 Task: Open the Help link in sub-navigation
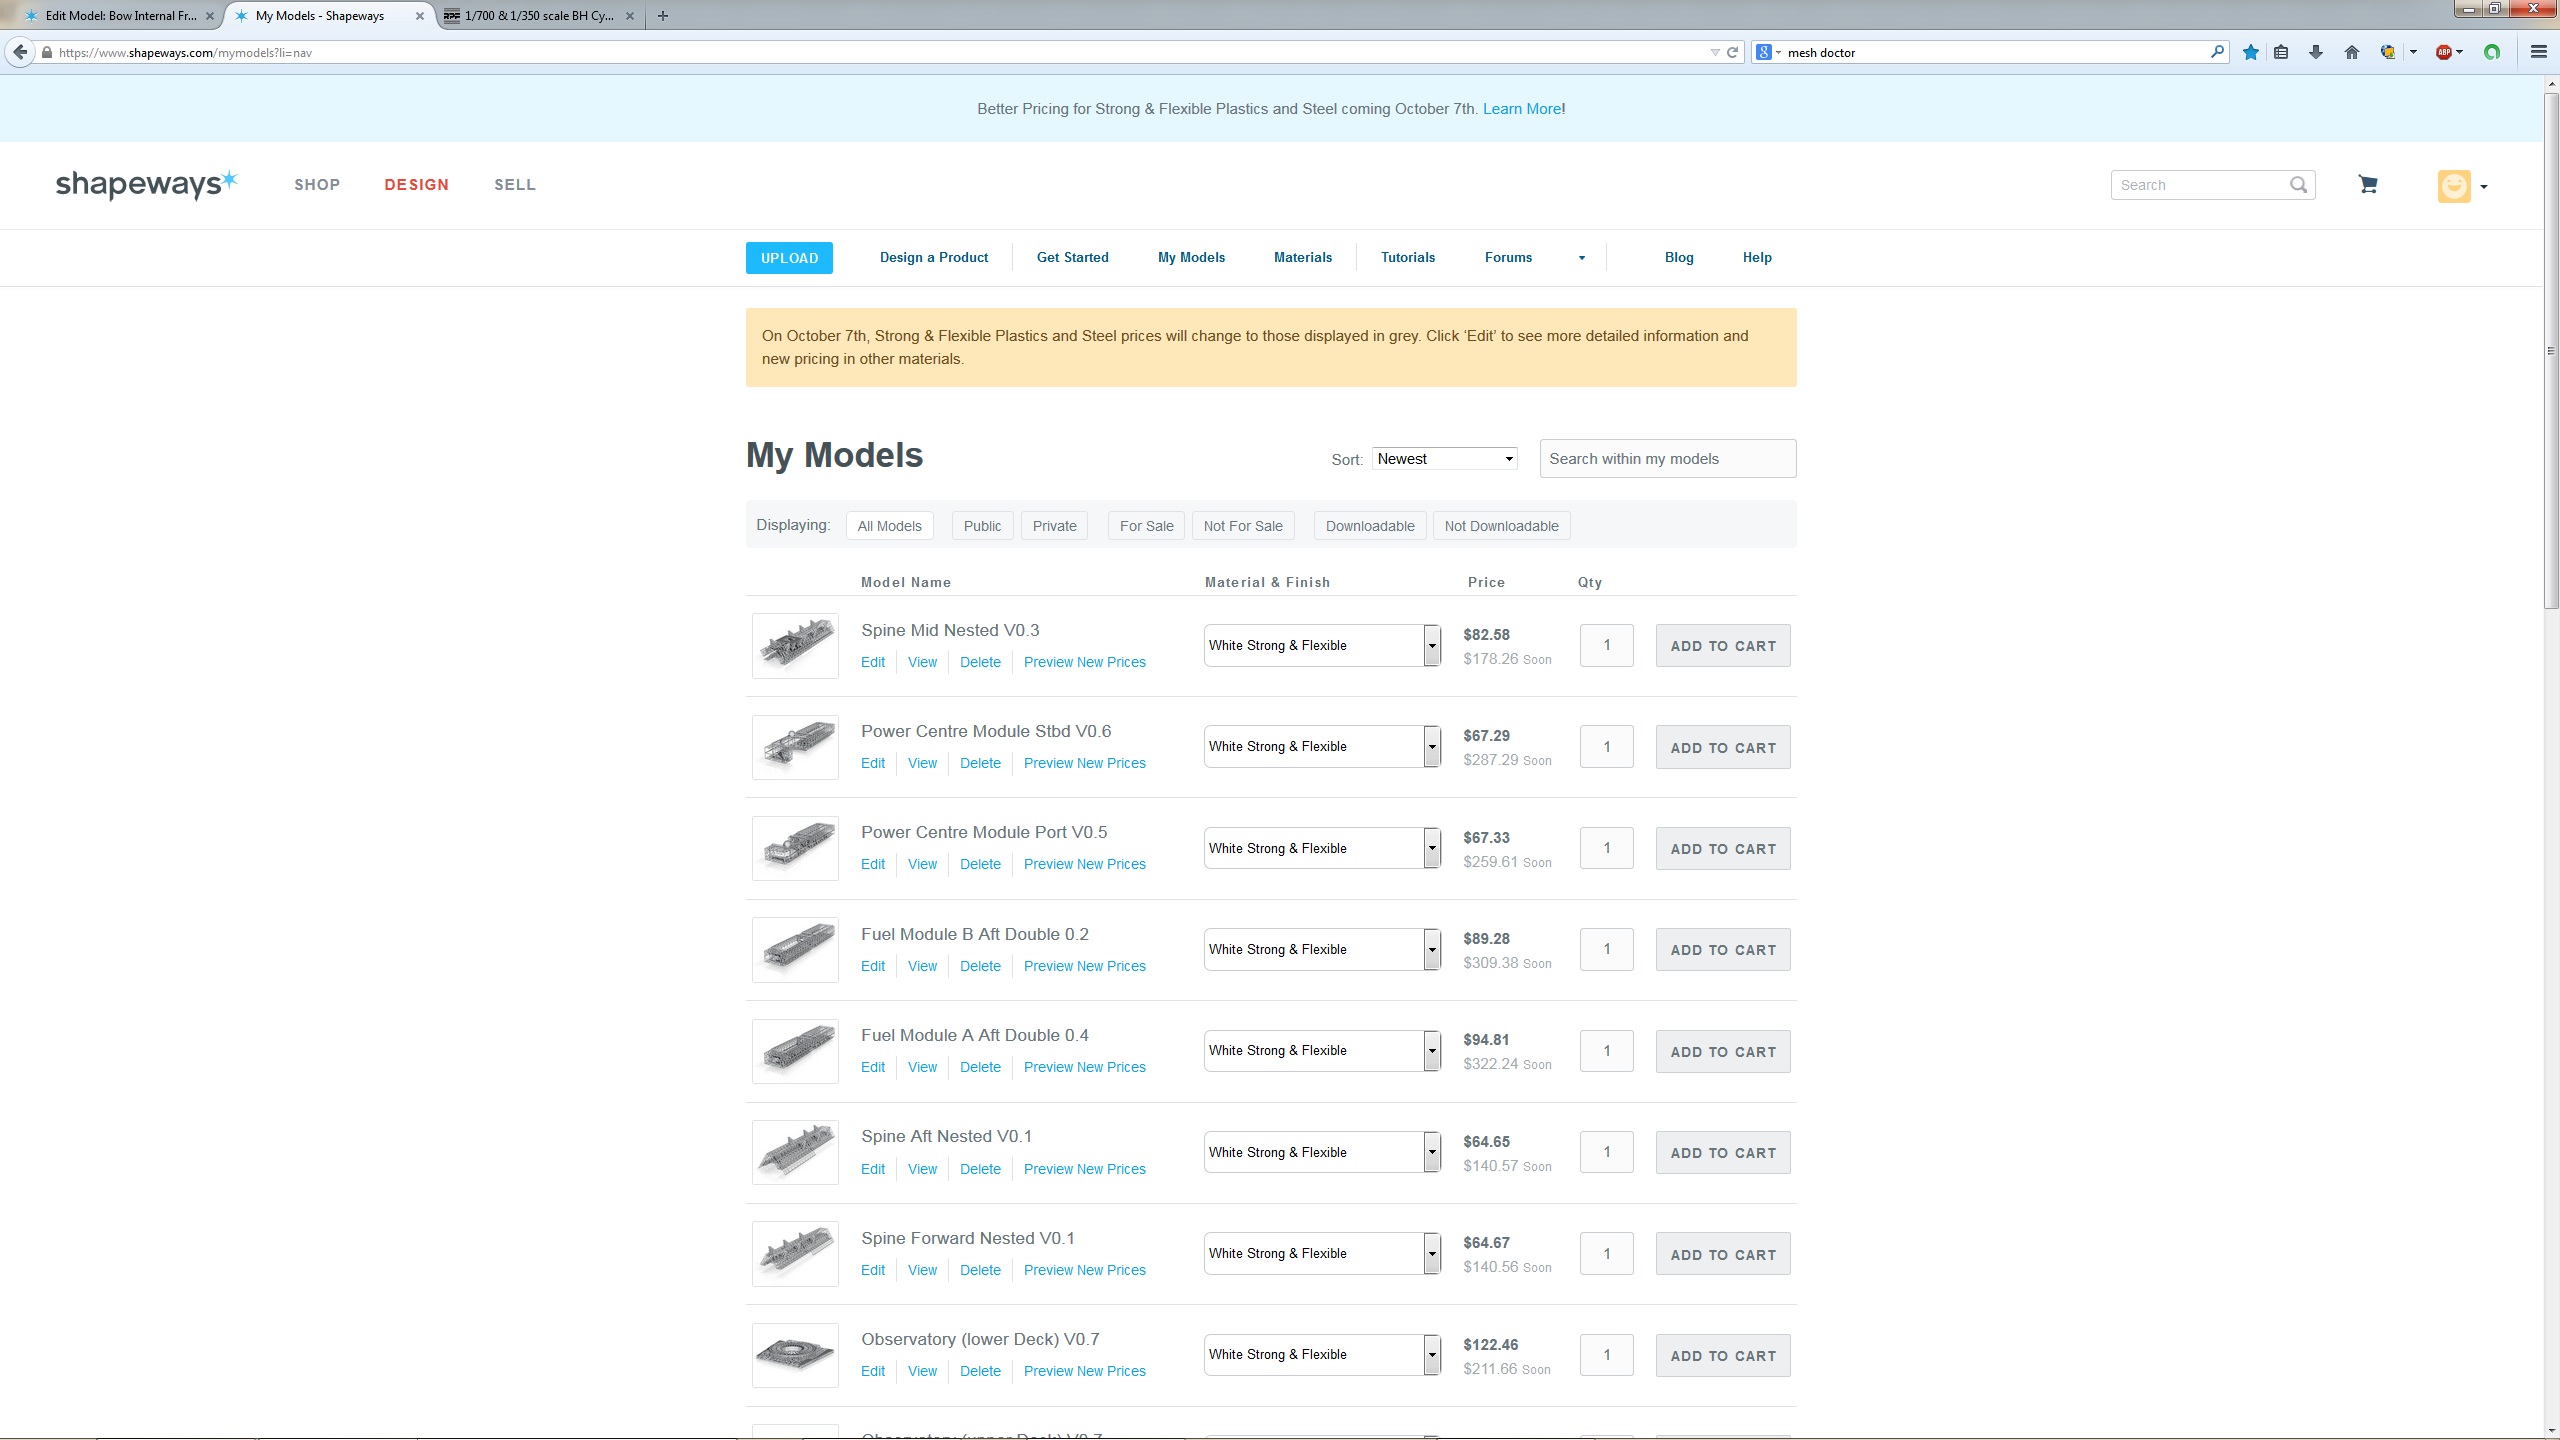pyautogui.click(x=1757, y=258)
